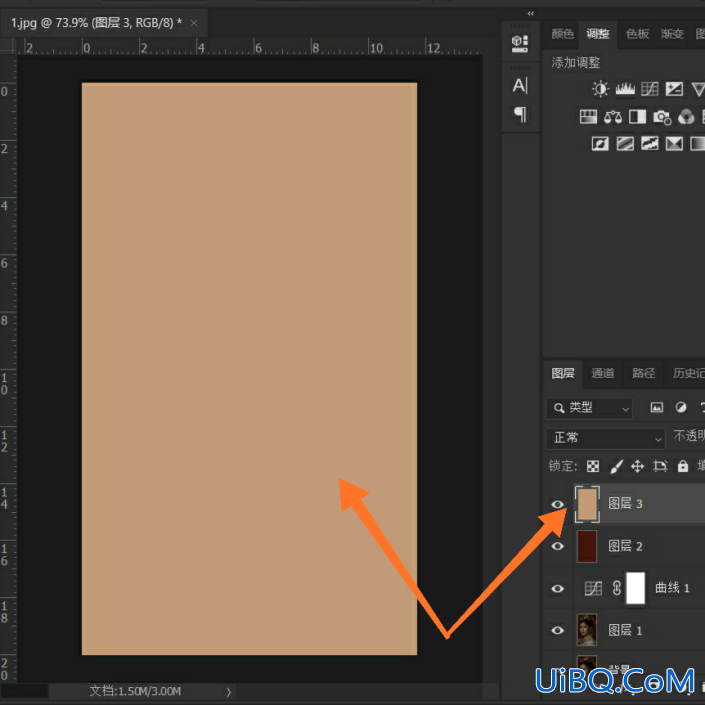Add a Black & White adjustment

[x=638, y=117]
